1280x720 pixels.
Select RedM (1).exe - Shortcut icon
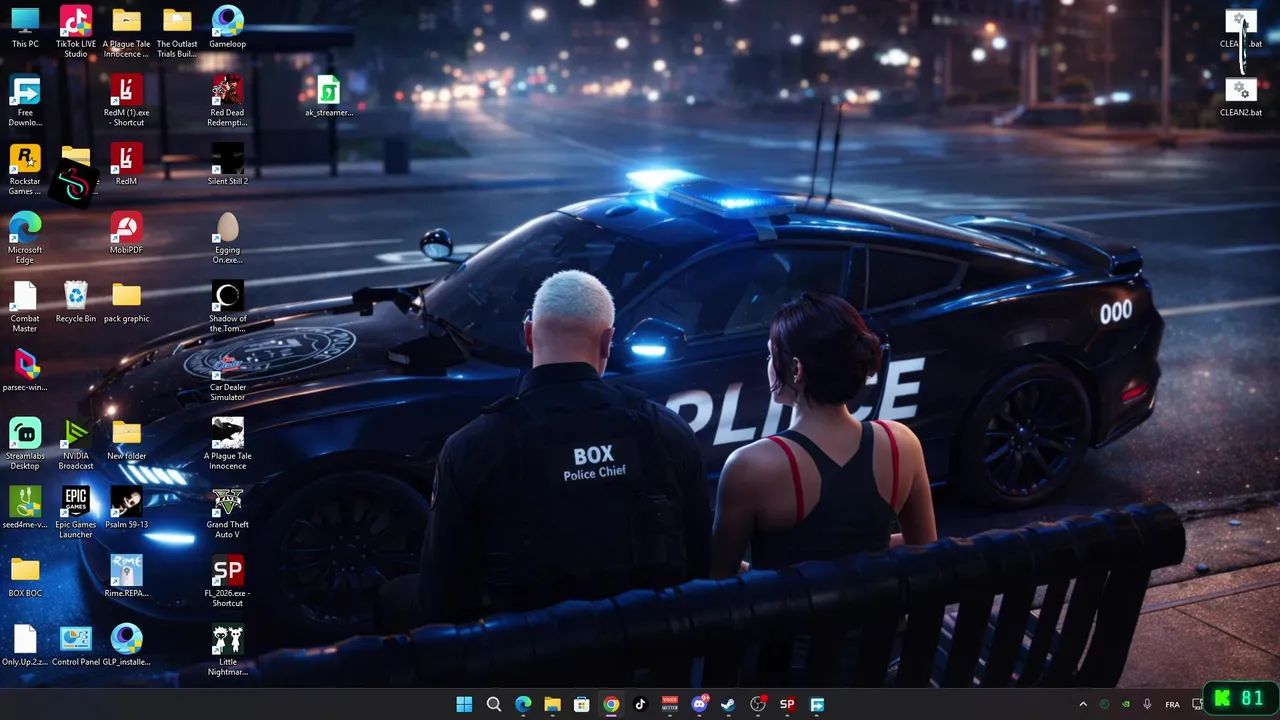click(126, 101)
